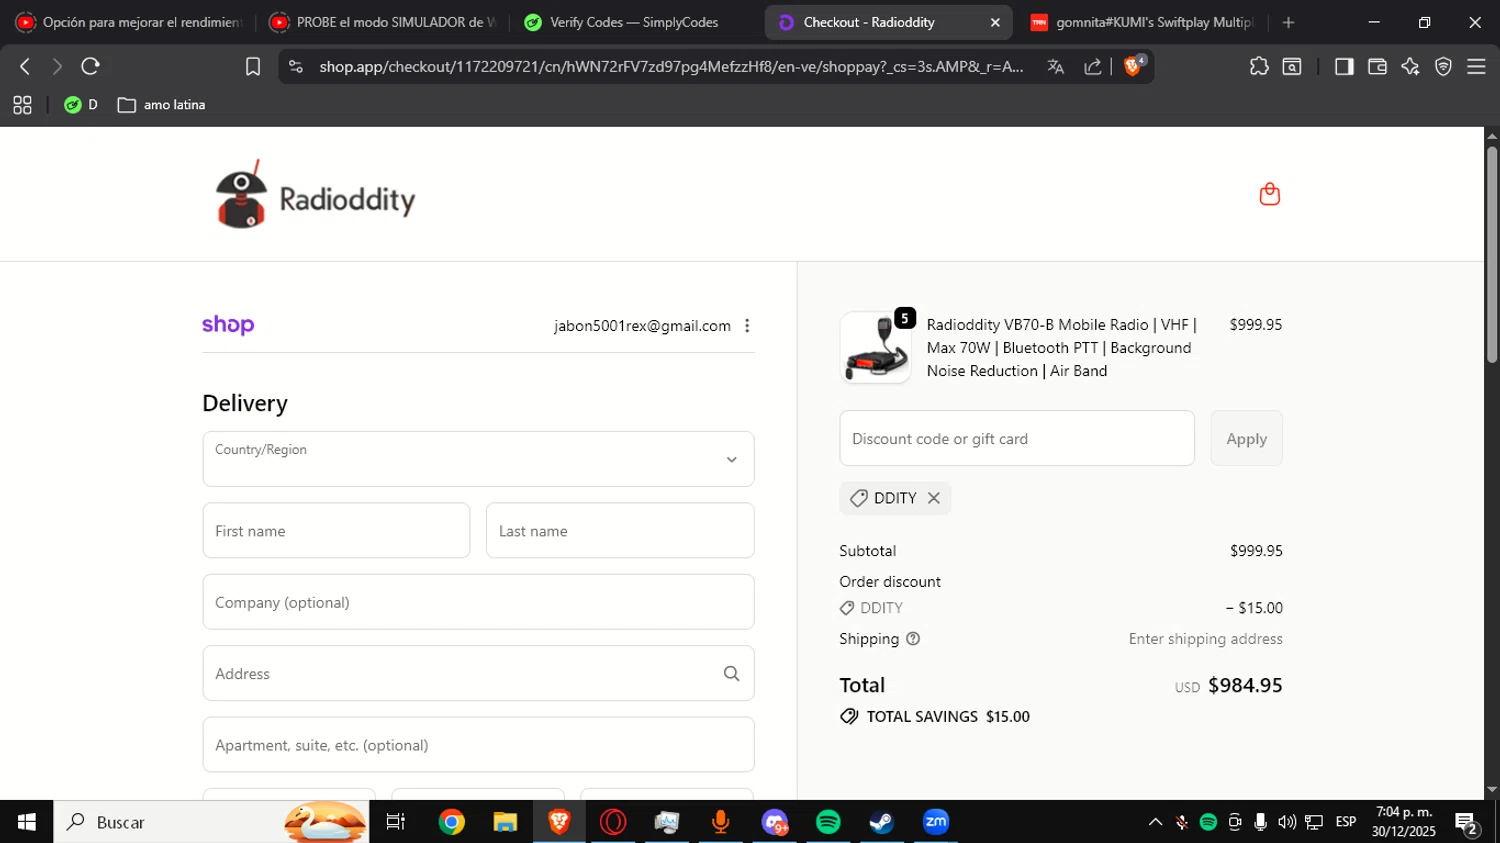Click the shipping info question mark icon
Screen dimensions: 1500x843
913,639
